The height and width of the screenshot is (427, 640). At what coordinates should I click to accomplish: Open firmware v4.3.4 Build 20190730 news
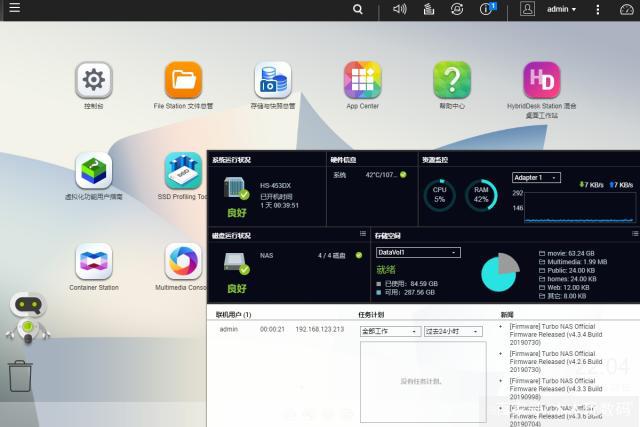pos(556,334)
